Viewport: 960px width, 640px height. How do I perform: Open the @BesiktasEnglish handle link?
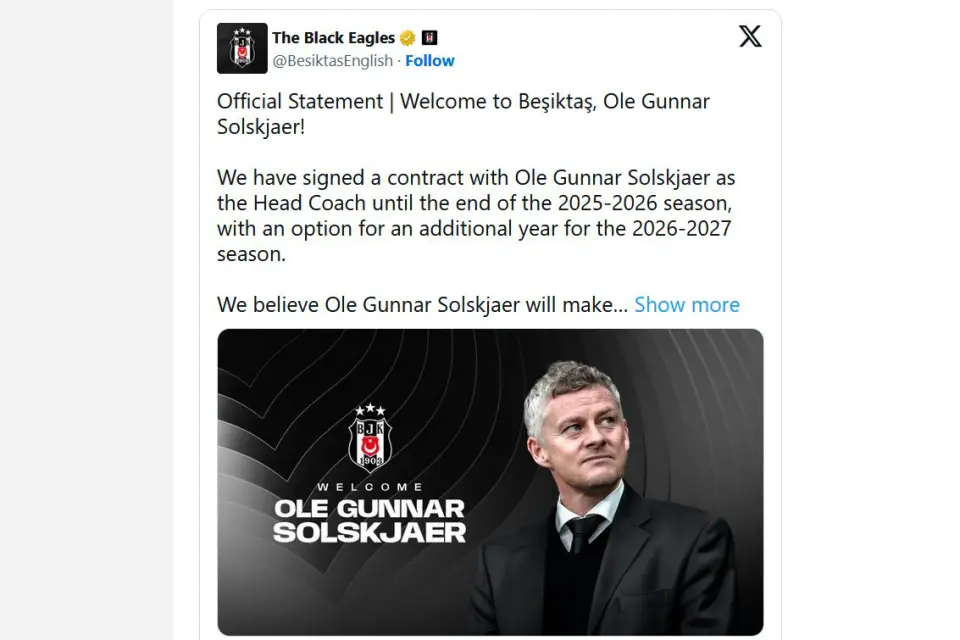point(332,61)
